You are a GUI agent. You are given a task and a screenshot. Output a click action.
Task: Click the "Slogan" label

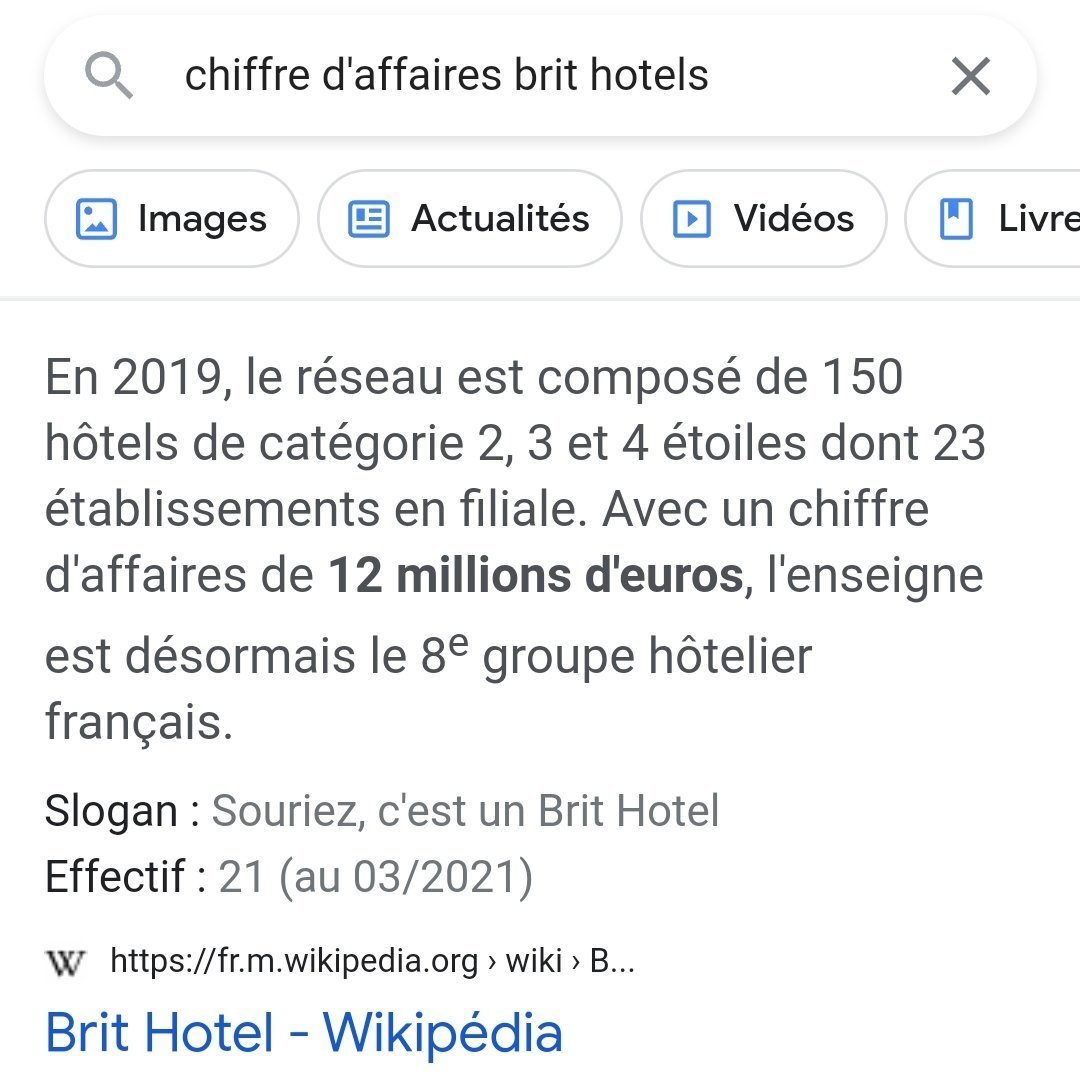click(111, 811)
